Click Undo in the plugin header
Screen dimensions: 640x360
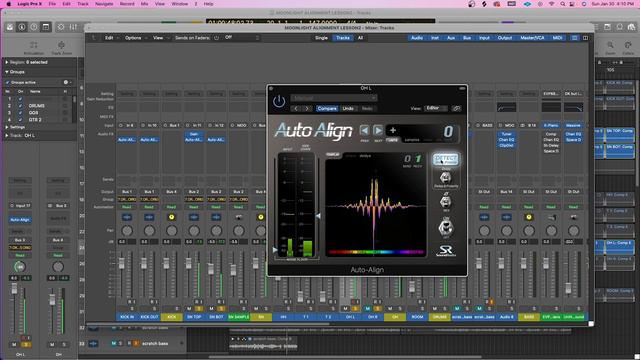[348, 109]
